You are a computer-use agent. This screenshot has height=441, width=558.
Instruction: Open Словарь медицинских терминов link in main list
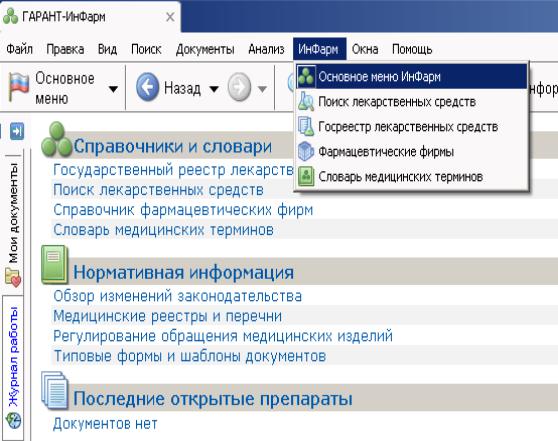tap(163, 230)
